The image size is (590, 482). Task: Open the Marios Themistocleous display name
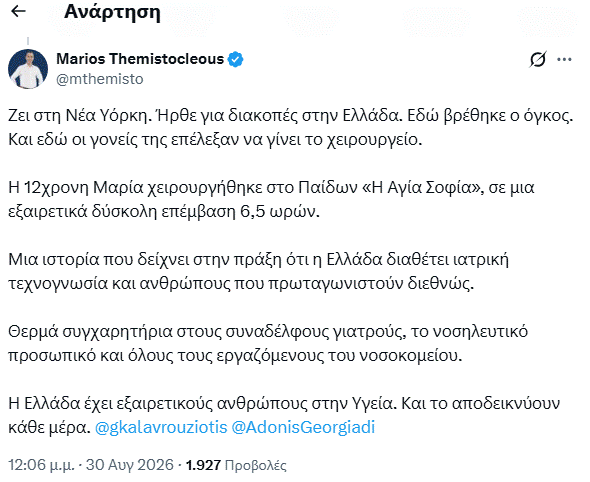coord(140,59)
